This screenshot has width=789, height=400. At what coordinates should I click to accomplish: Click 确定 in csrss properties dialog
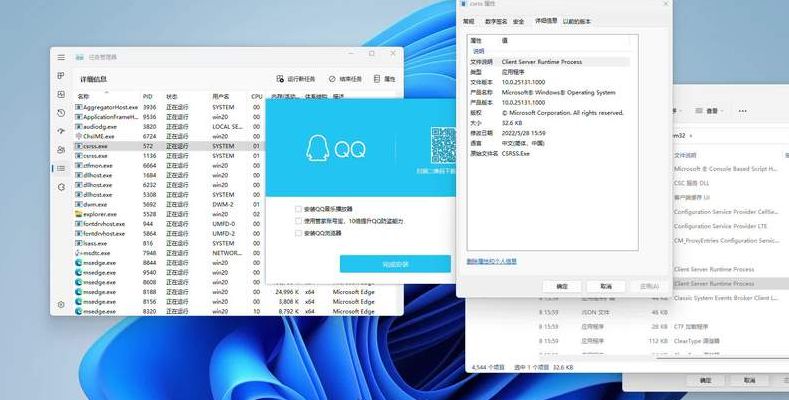(x=562, y=286)
